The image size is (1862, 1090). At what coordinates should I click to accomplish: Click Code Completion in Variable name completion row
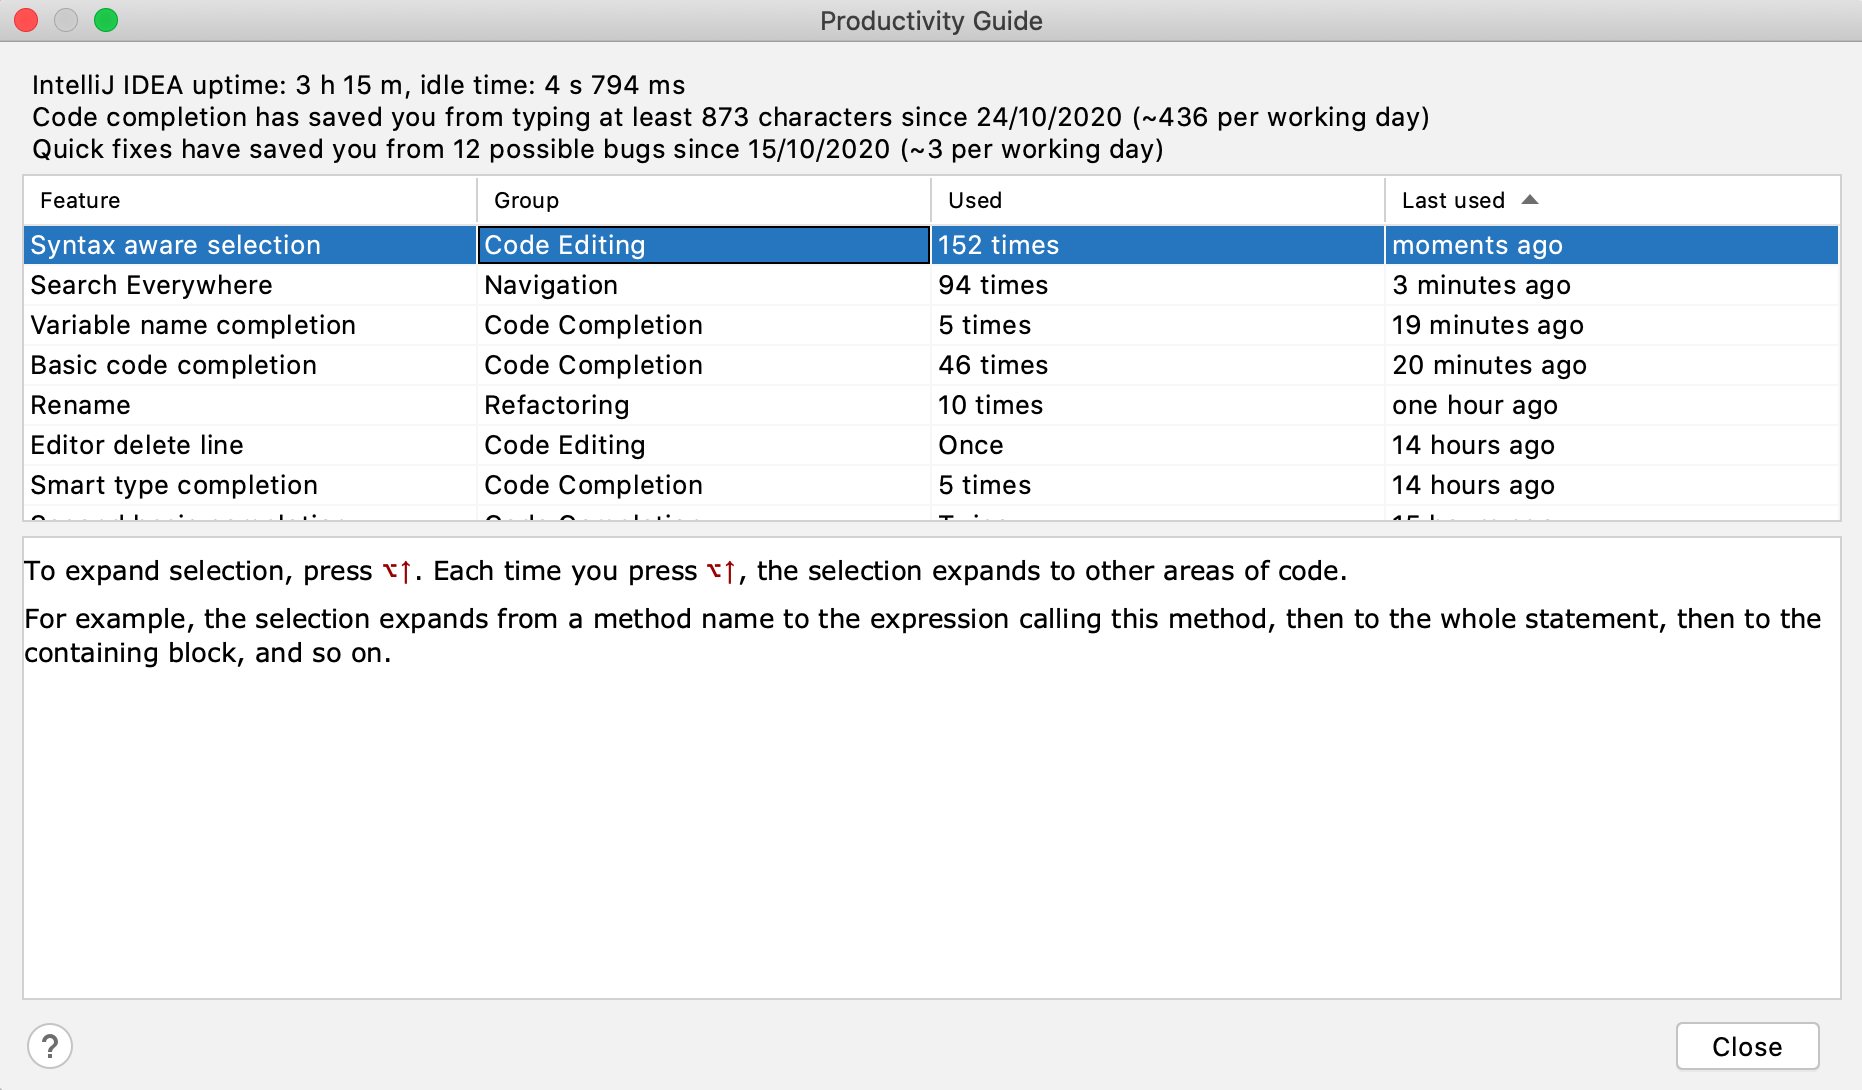(x=704, y=325)
